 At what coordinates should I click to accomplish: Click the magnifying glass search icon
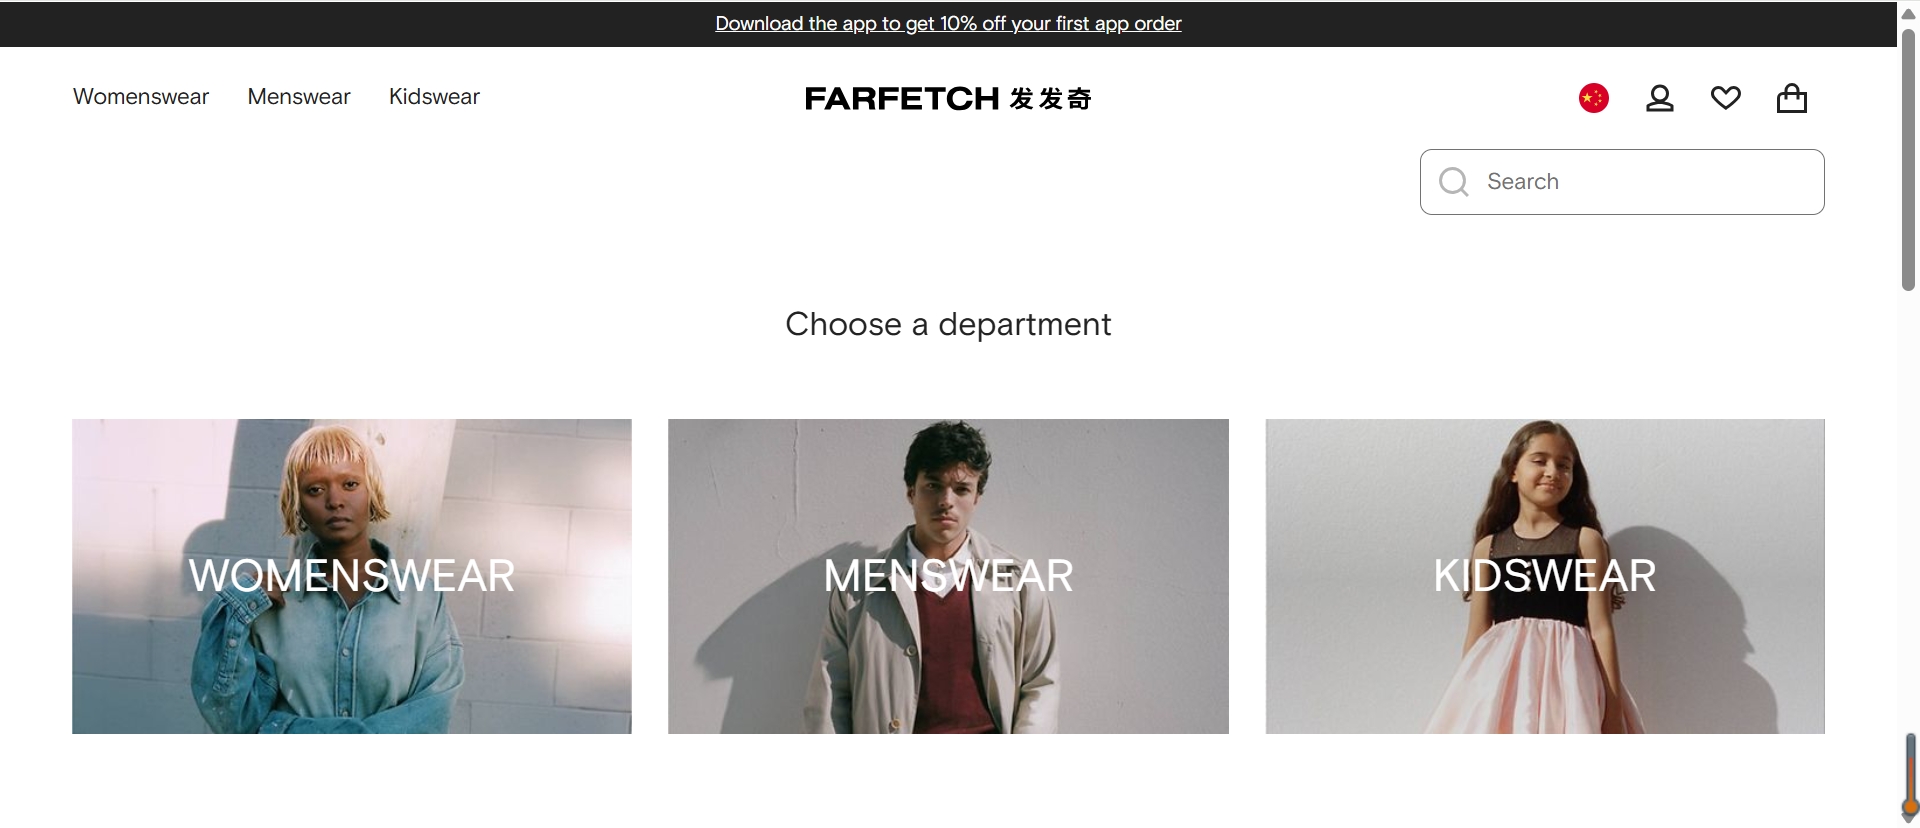pos(1454,182)
